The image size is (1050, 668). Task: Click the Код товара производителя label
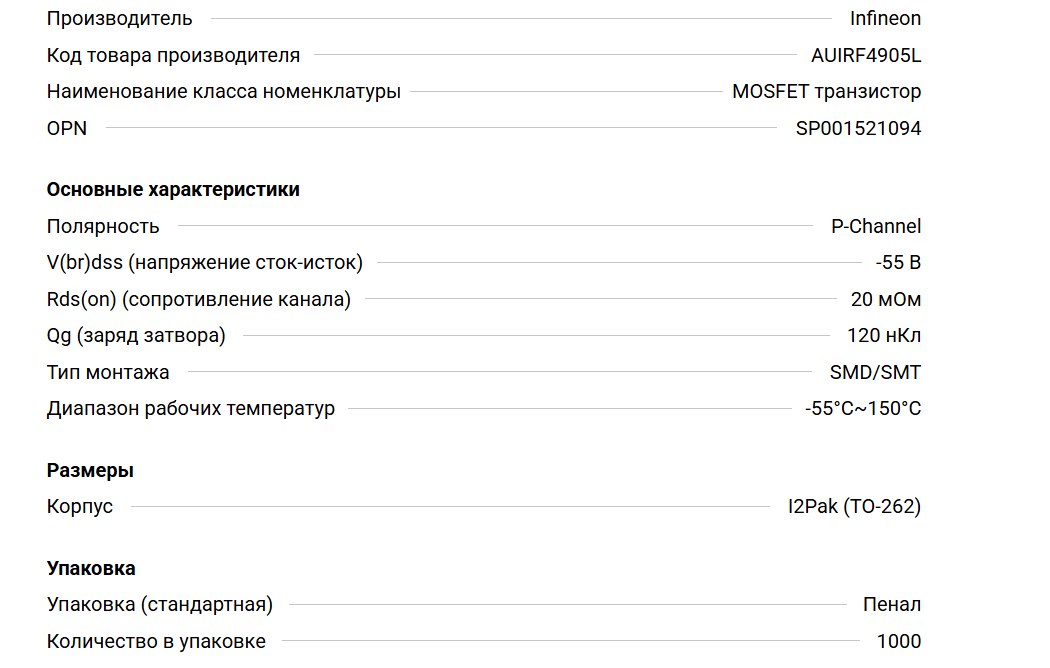point(173,55)
